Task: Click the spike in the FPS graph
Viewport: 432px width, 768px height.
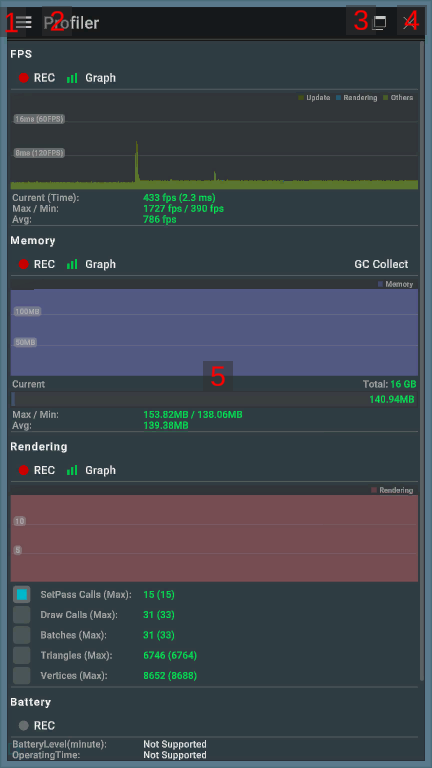Action: pyautogui.click(x=137, y=161)
